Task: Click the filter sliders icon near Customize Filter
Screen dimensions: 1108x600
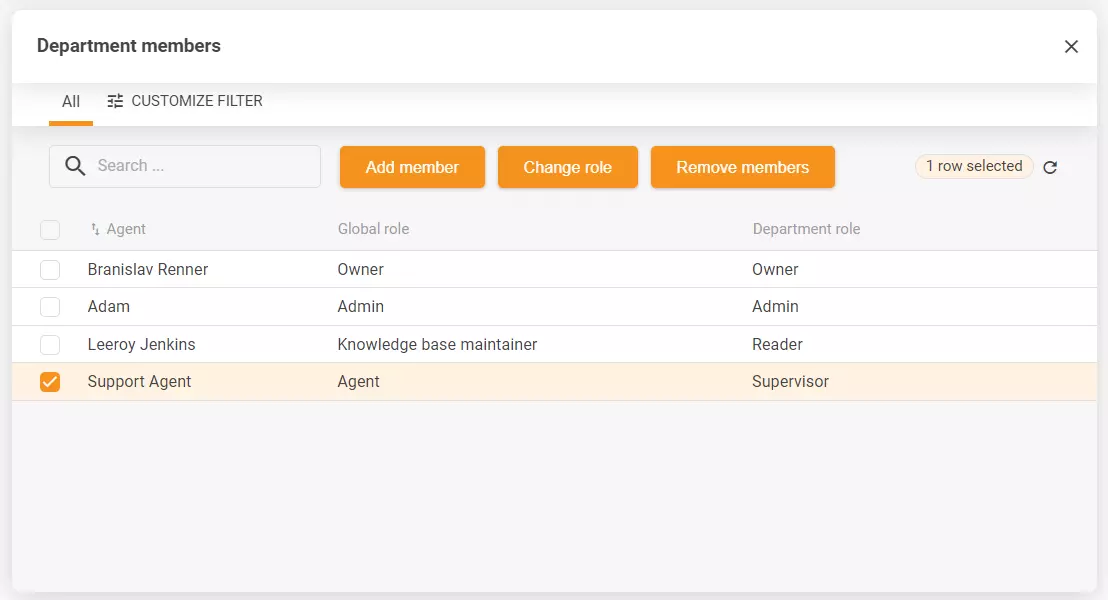Action: pos(115,101)
